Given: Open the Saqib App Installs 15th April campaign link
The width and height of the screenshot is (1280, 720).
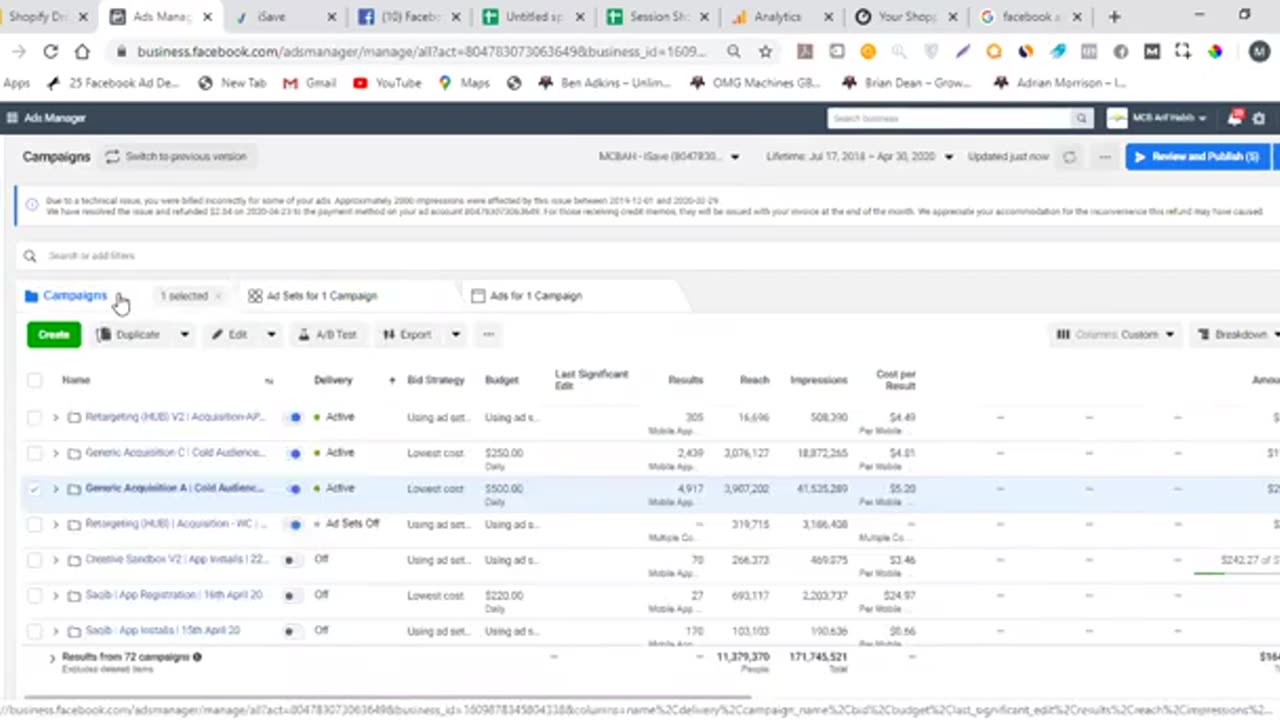Looking at the screenshot, I should [163, 631].
